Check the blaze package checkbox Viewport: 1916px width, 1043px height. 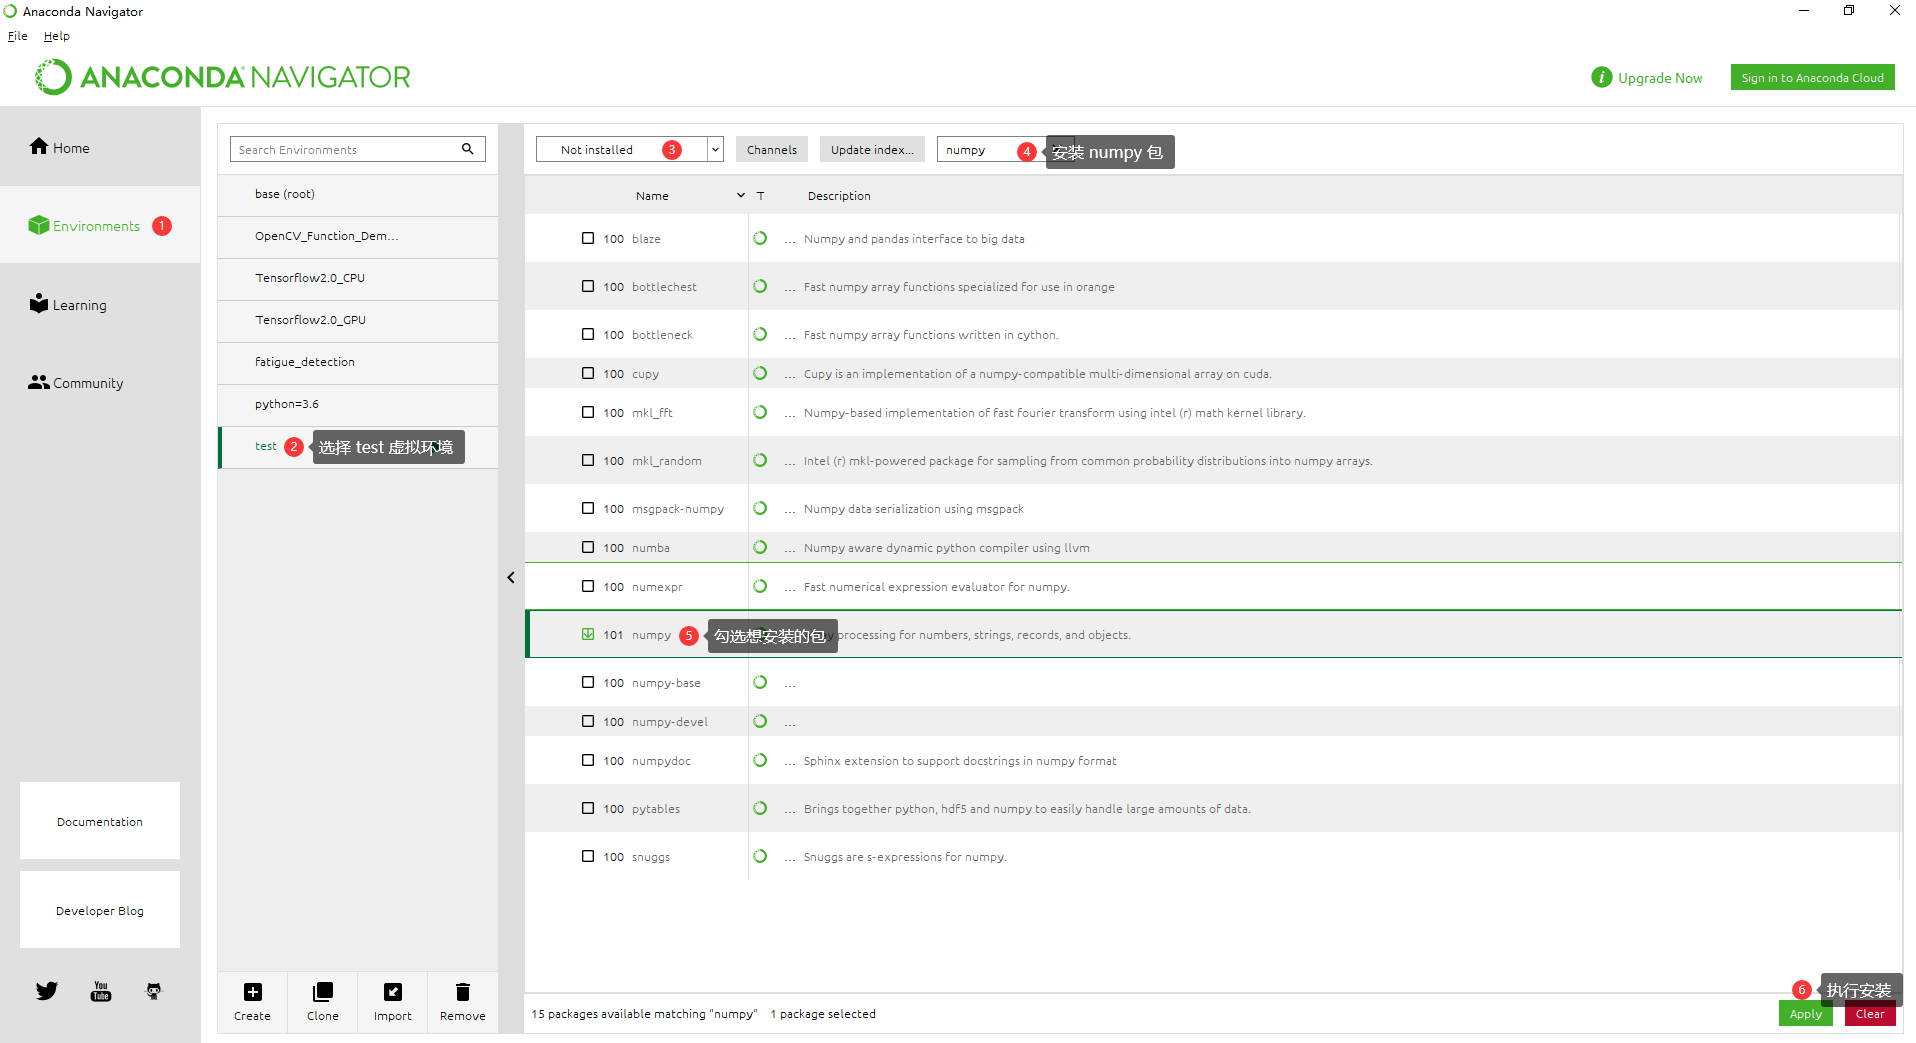(588, 238)
